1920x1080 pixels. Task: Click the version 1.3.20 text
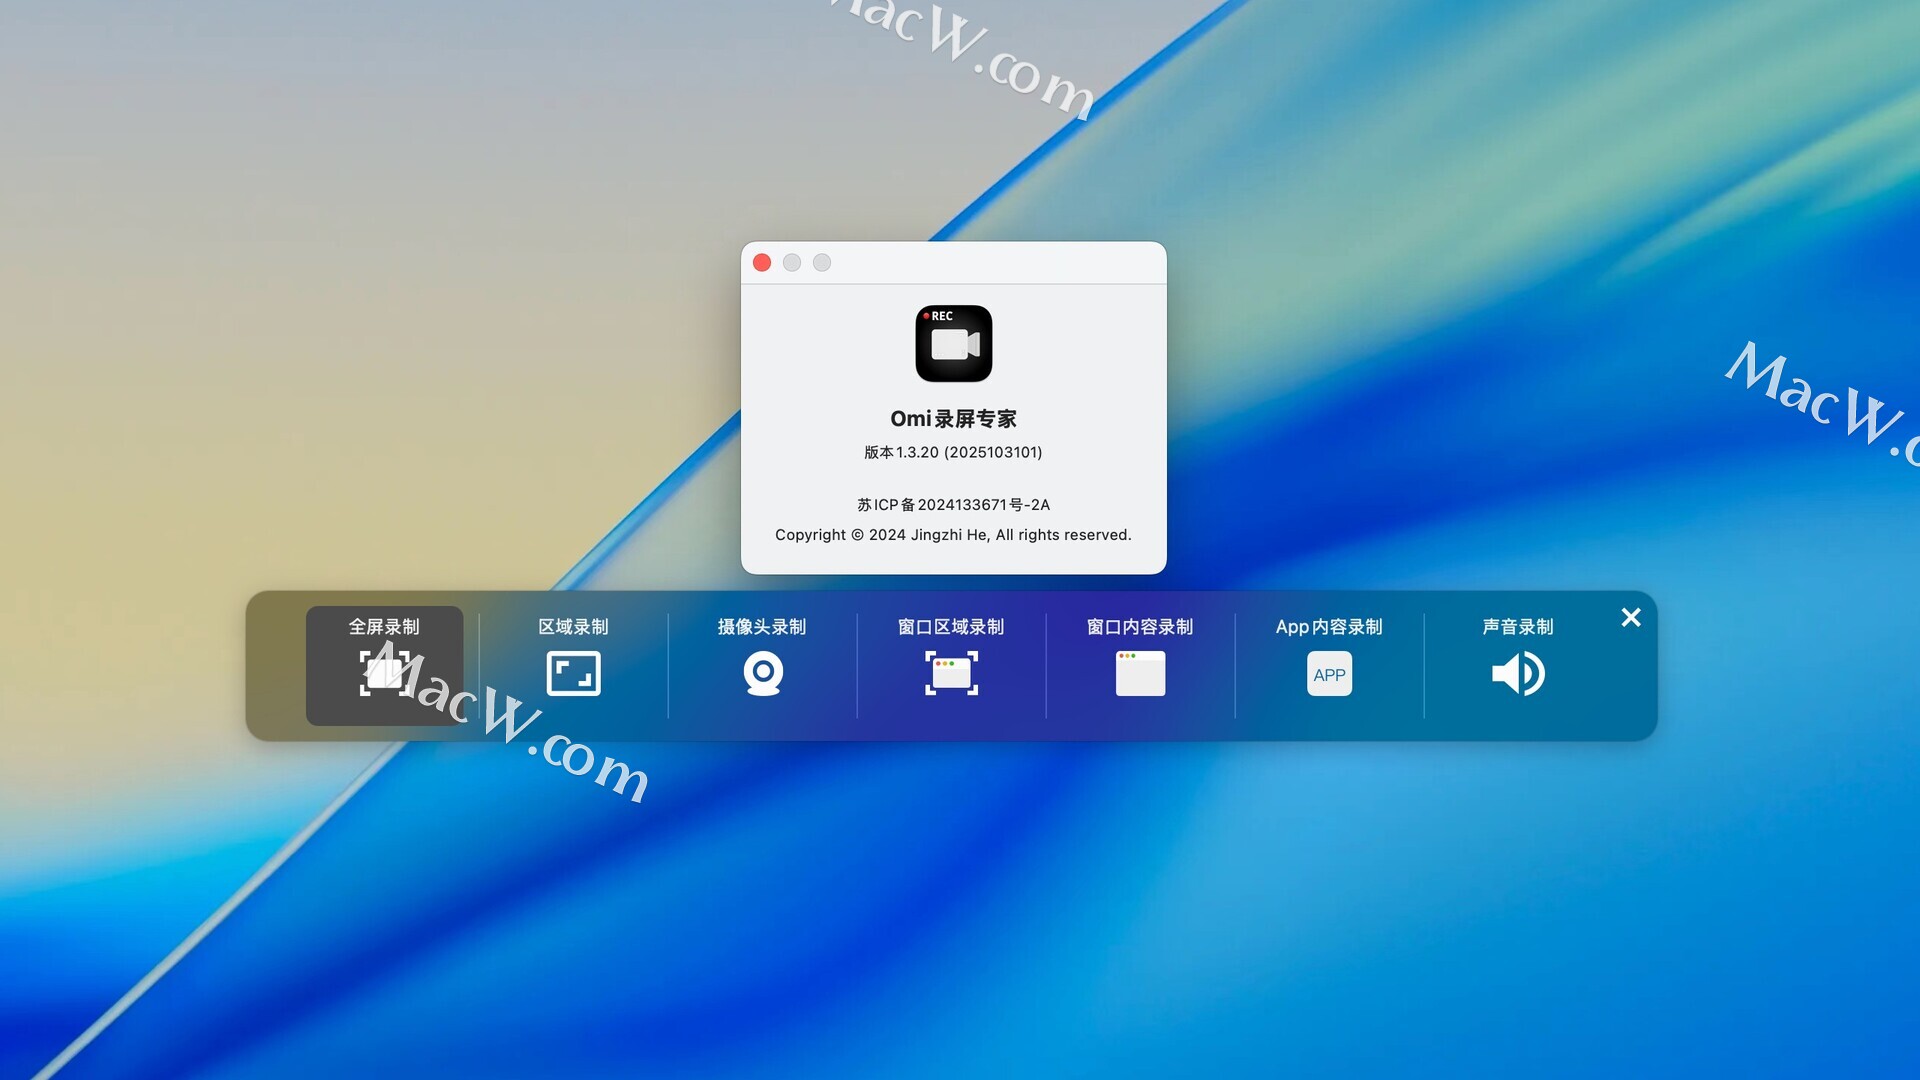click(953, 452)
